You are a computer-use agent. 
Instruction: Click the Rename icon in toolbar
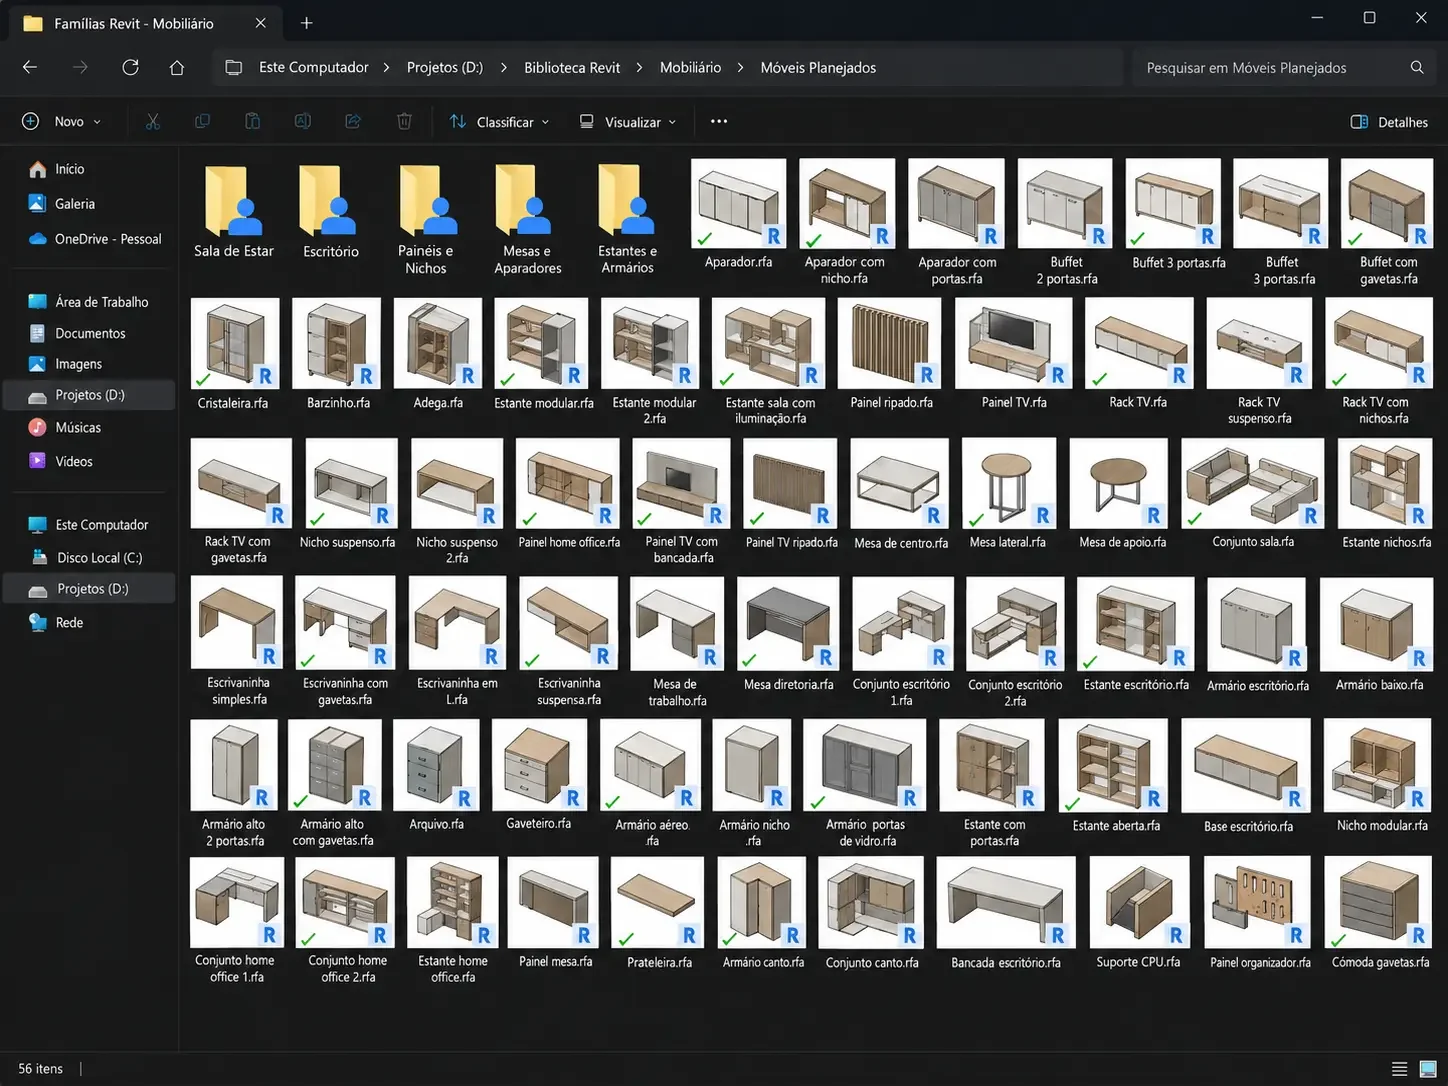303,121
